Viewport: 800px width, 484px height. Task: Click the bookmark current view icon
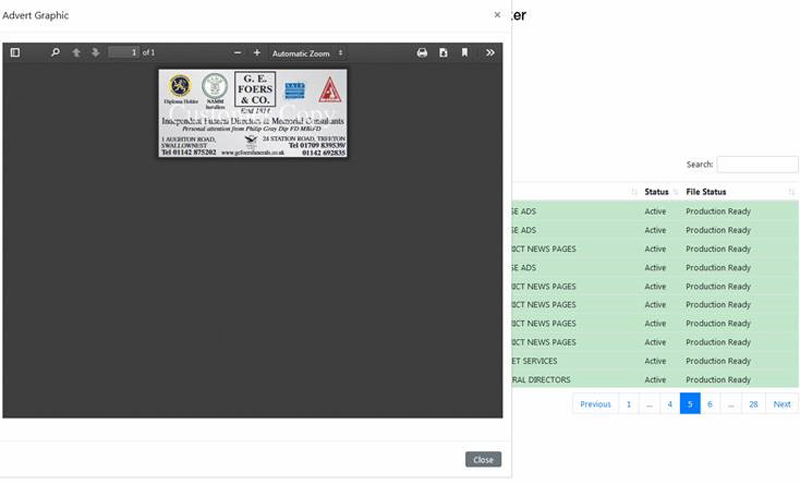point(464,53)
